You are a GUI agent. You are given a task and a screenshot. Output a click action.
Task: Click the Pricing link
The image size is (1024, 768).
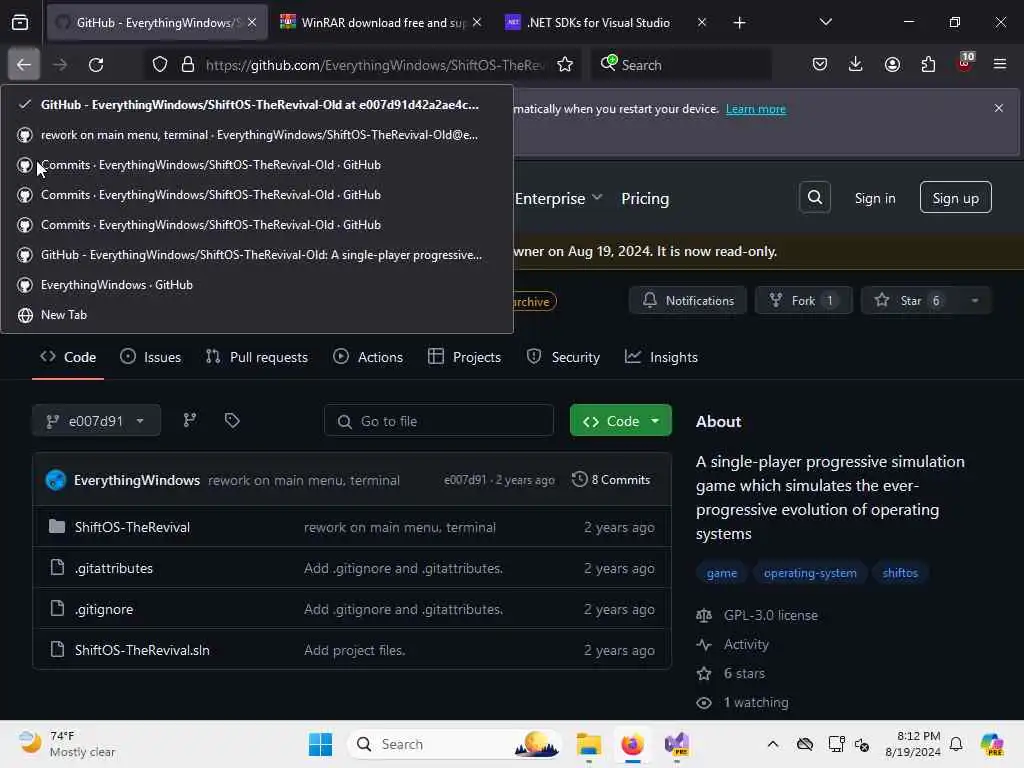coord(645,199)
